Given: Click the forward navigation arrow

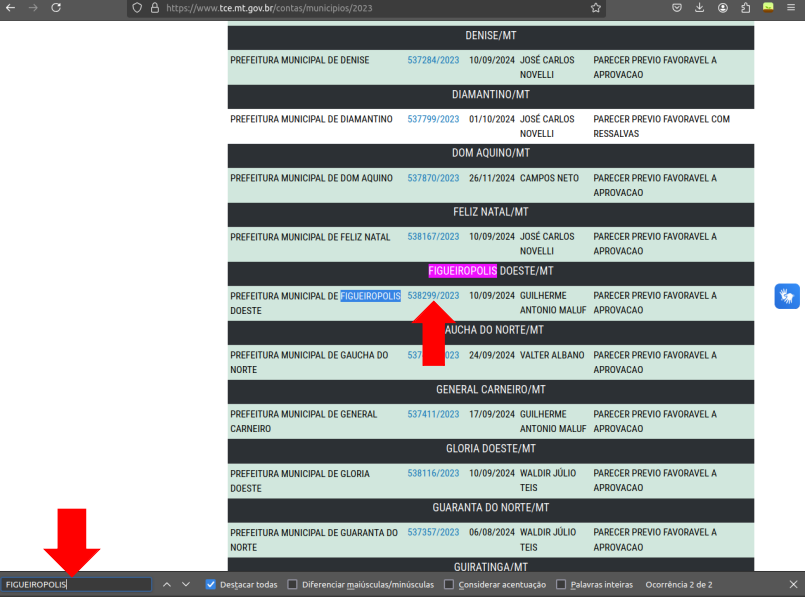Looking at the screenshot, I should [x=33, y=8].
